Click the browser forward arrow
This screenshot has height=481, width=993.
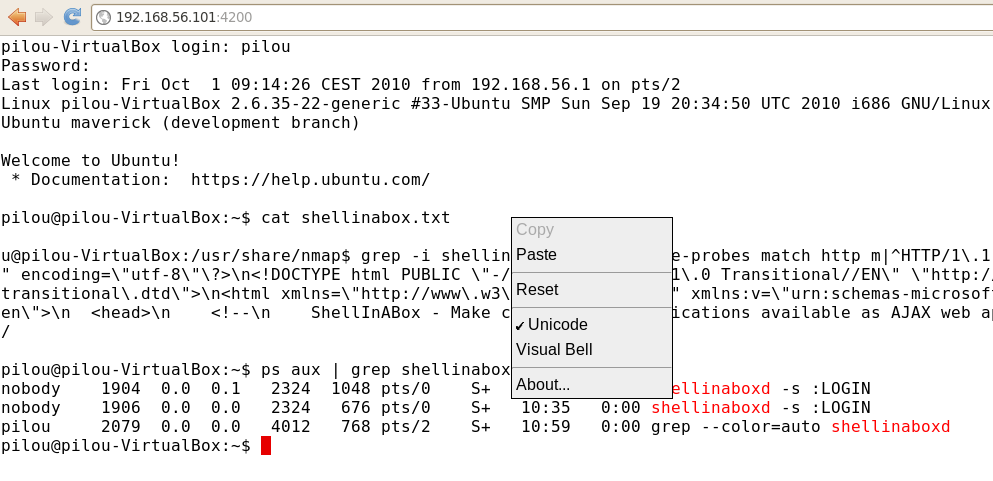tap(43, 16)
